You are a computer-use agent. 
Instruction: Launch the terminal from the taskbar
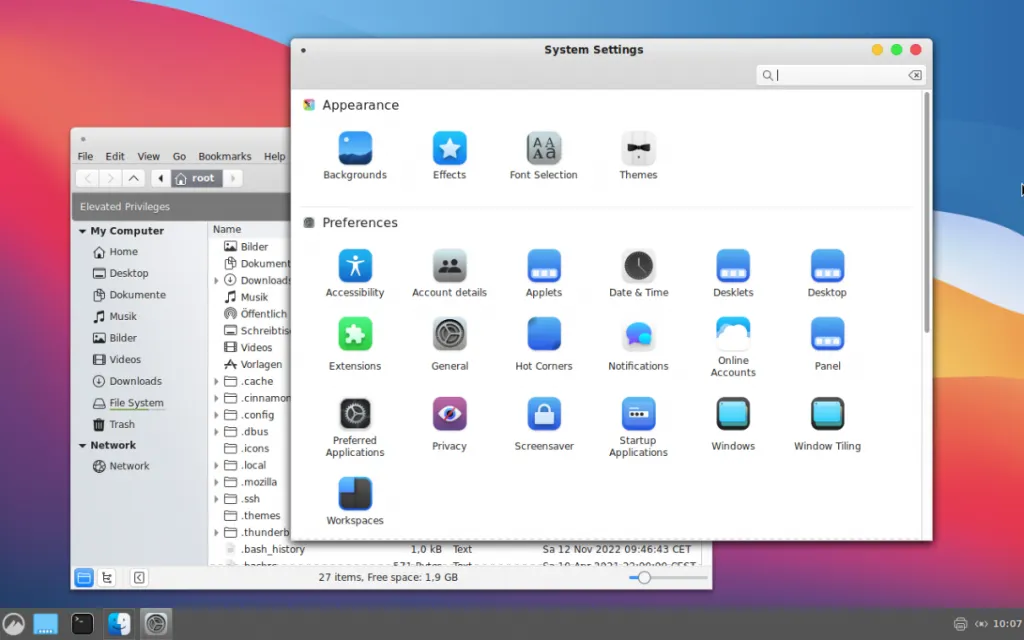[x=82, y=624]
